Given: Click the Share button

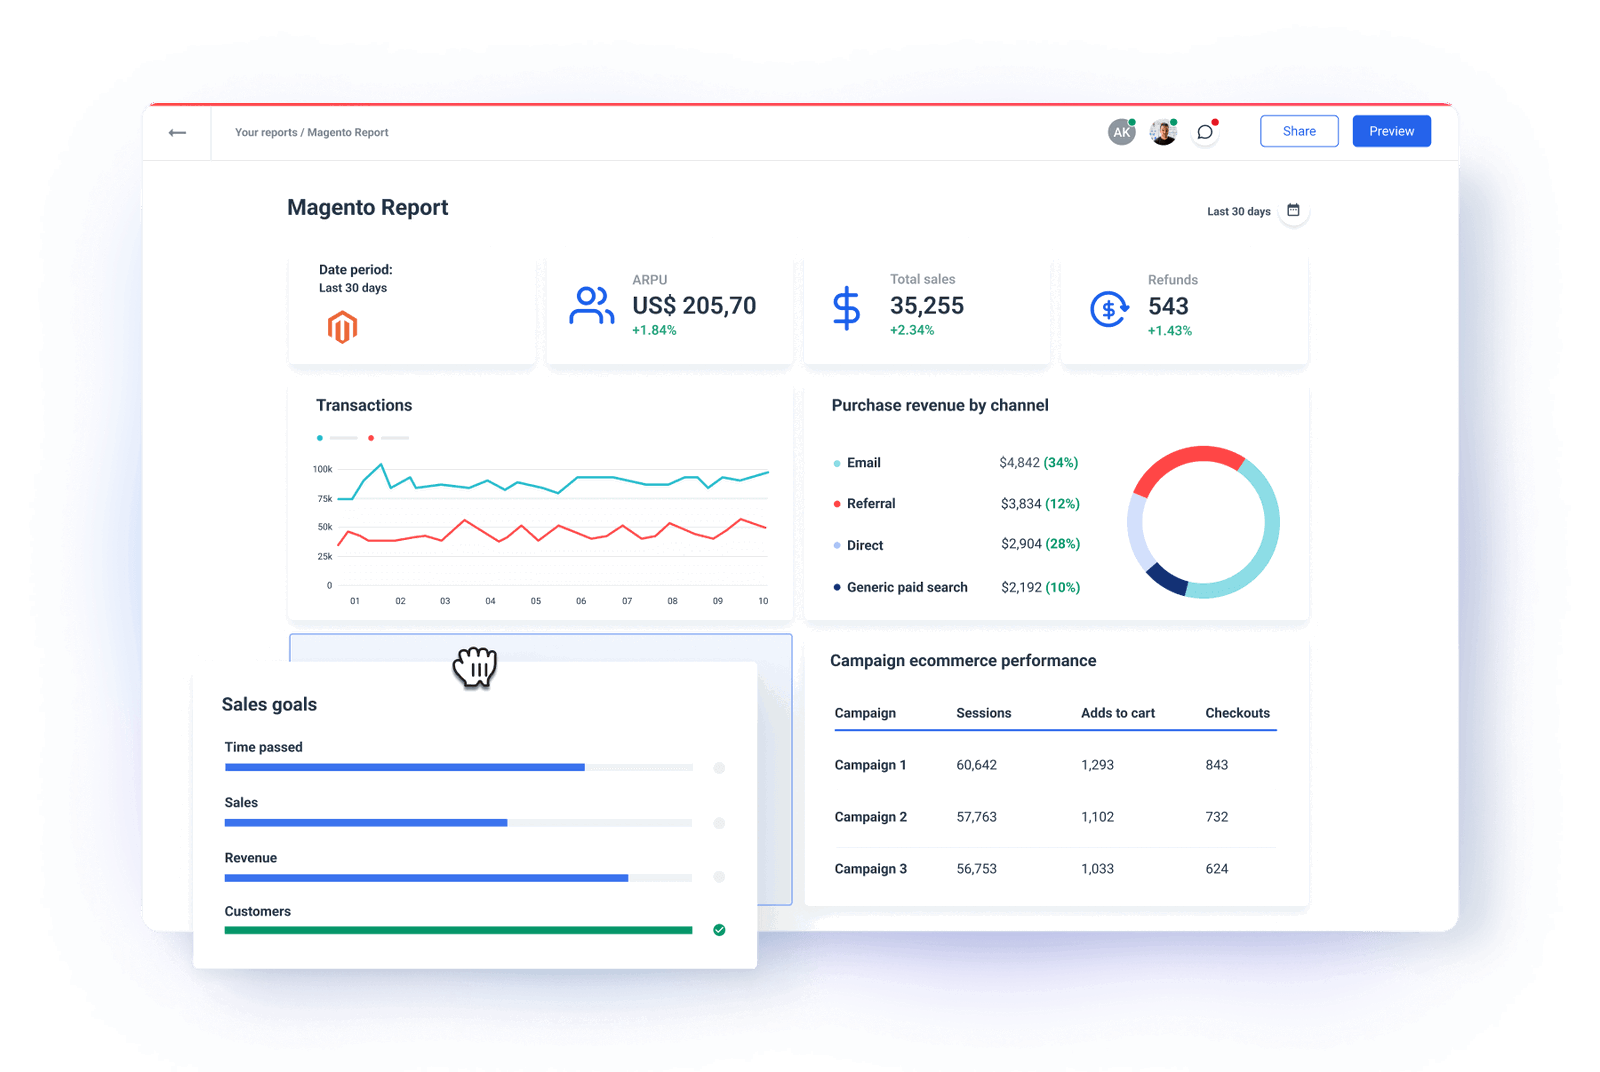Looking at the screenshot, I should point(1298,131).
